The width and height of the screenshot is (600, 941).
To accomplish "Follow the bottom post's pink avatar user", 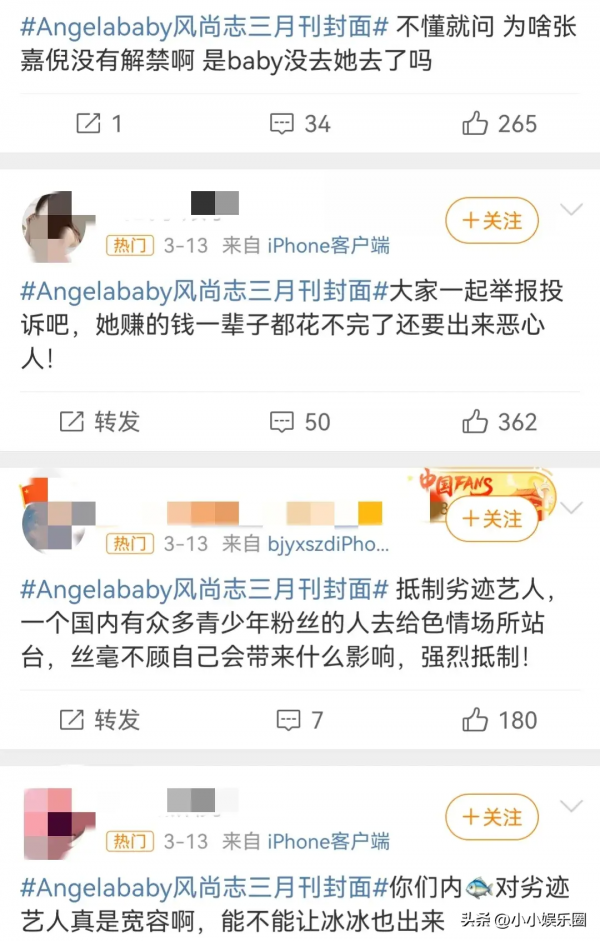I will (x=492, y=816).
